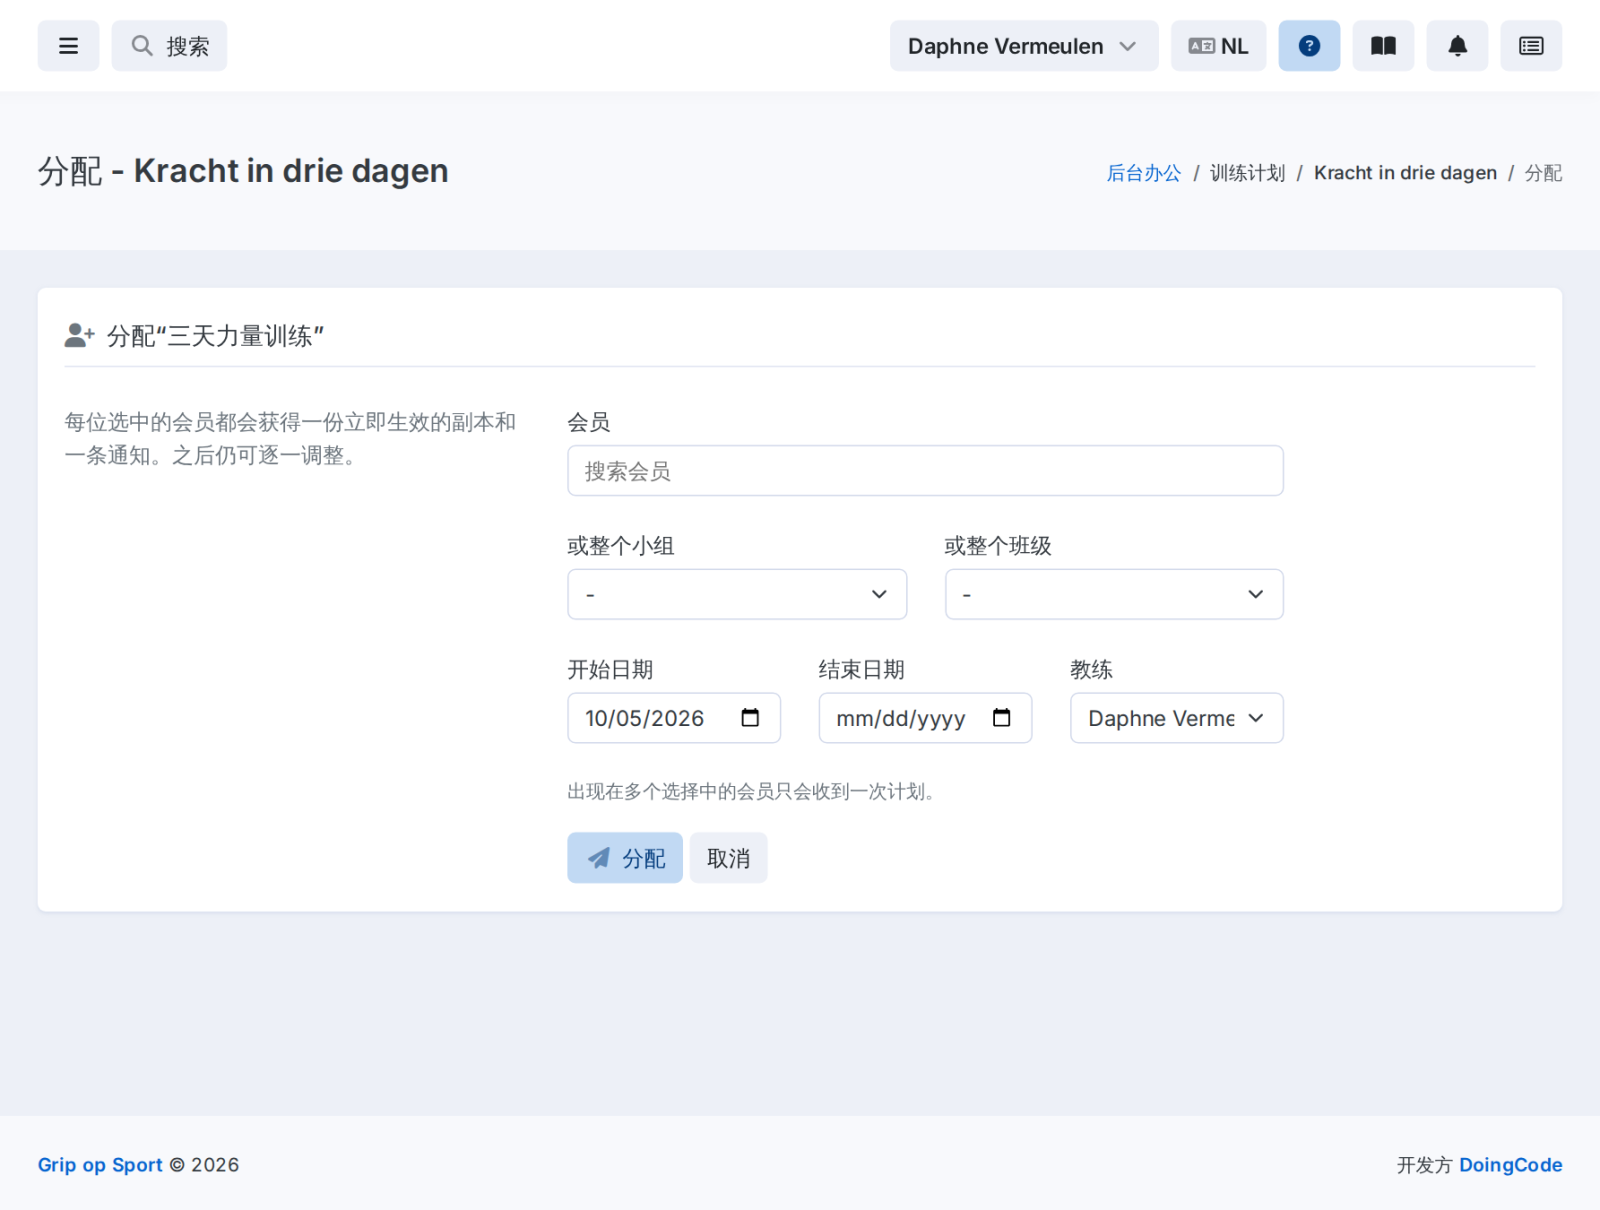Expand Daphne Vermeulen user menu
This screenshot has width=1600, height=1210.
(x=1024, y=46)
